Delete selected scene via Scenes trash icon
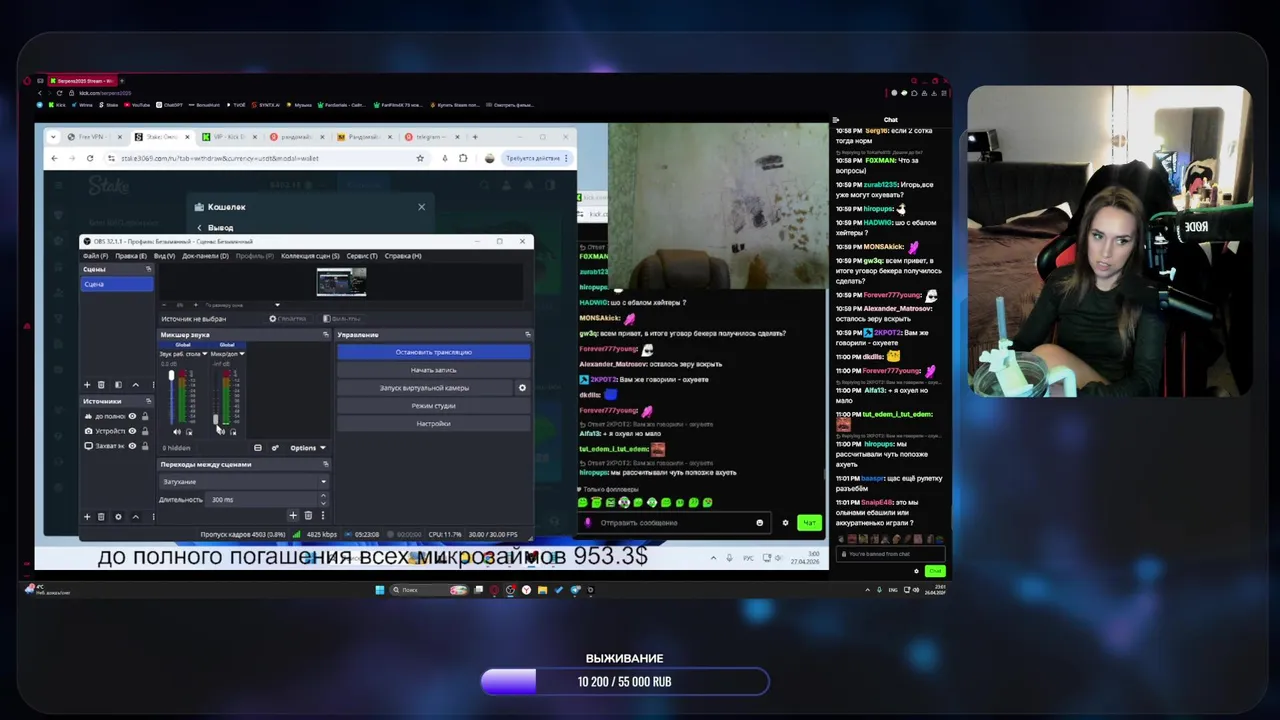This screenshot has width=1280, height=720. pyautogui.click(x=101, y=384)
